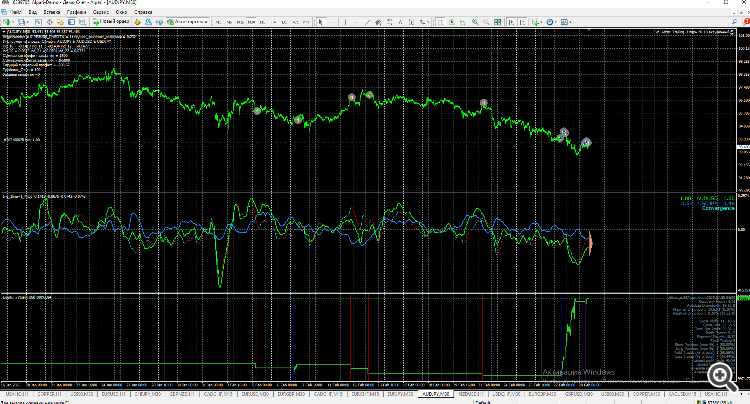
Task: Open the Profiles icon
Action: [x=21, y=22]
